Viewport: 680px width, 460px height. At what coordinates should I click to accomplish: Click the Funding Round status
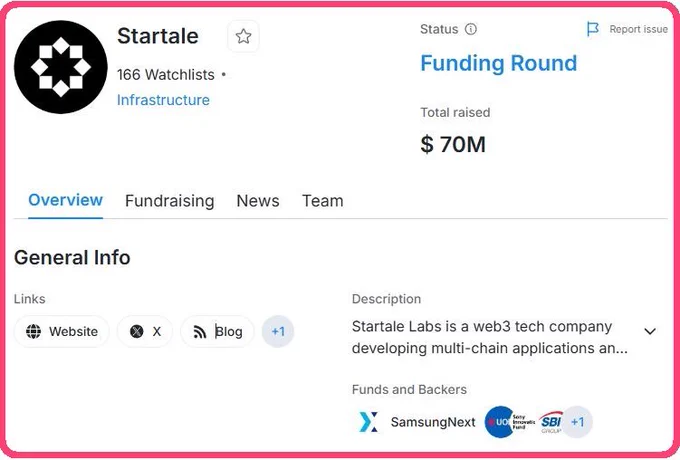point(499,63)
